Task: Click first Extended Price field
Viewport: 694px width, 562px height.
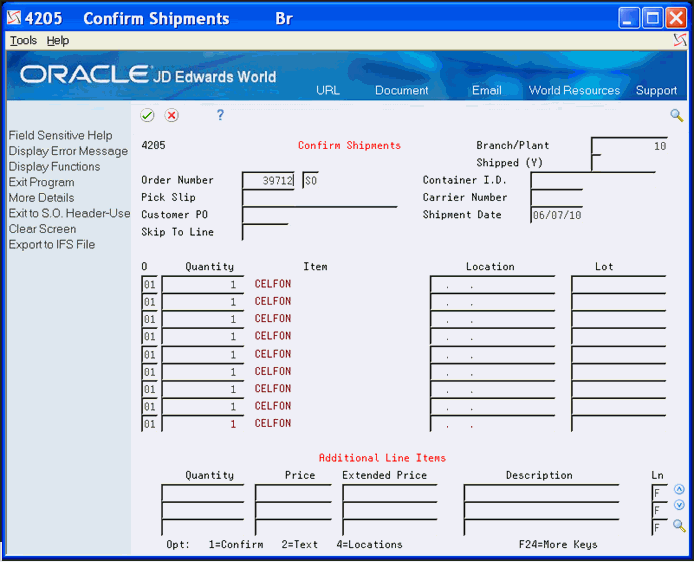Action: 390,493
